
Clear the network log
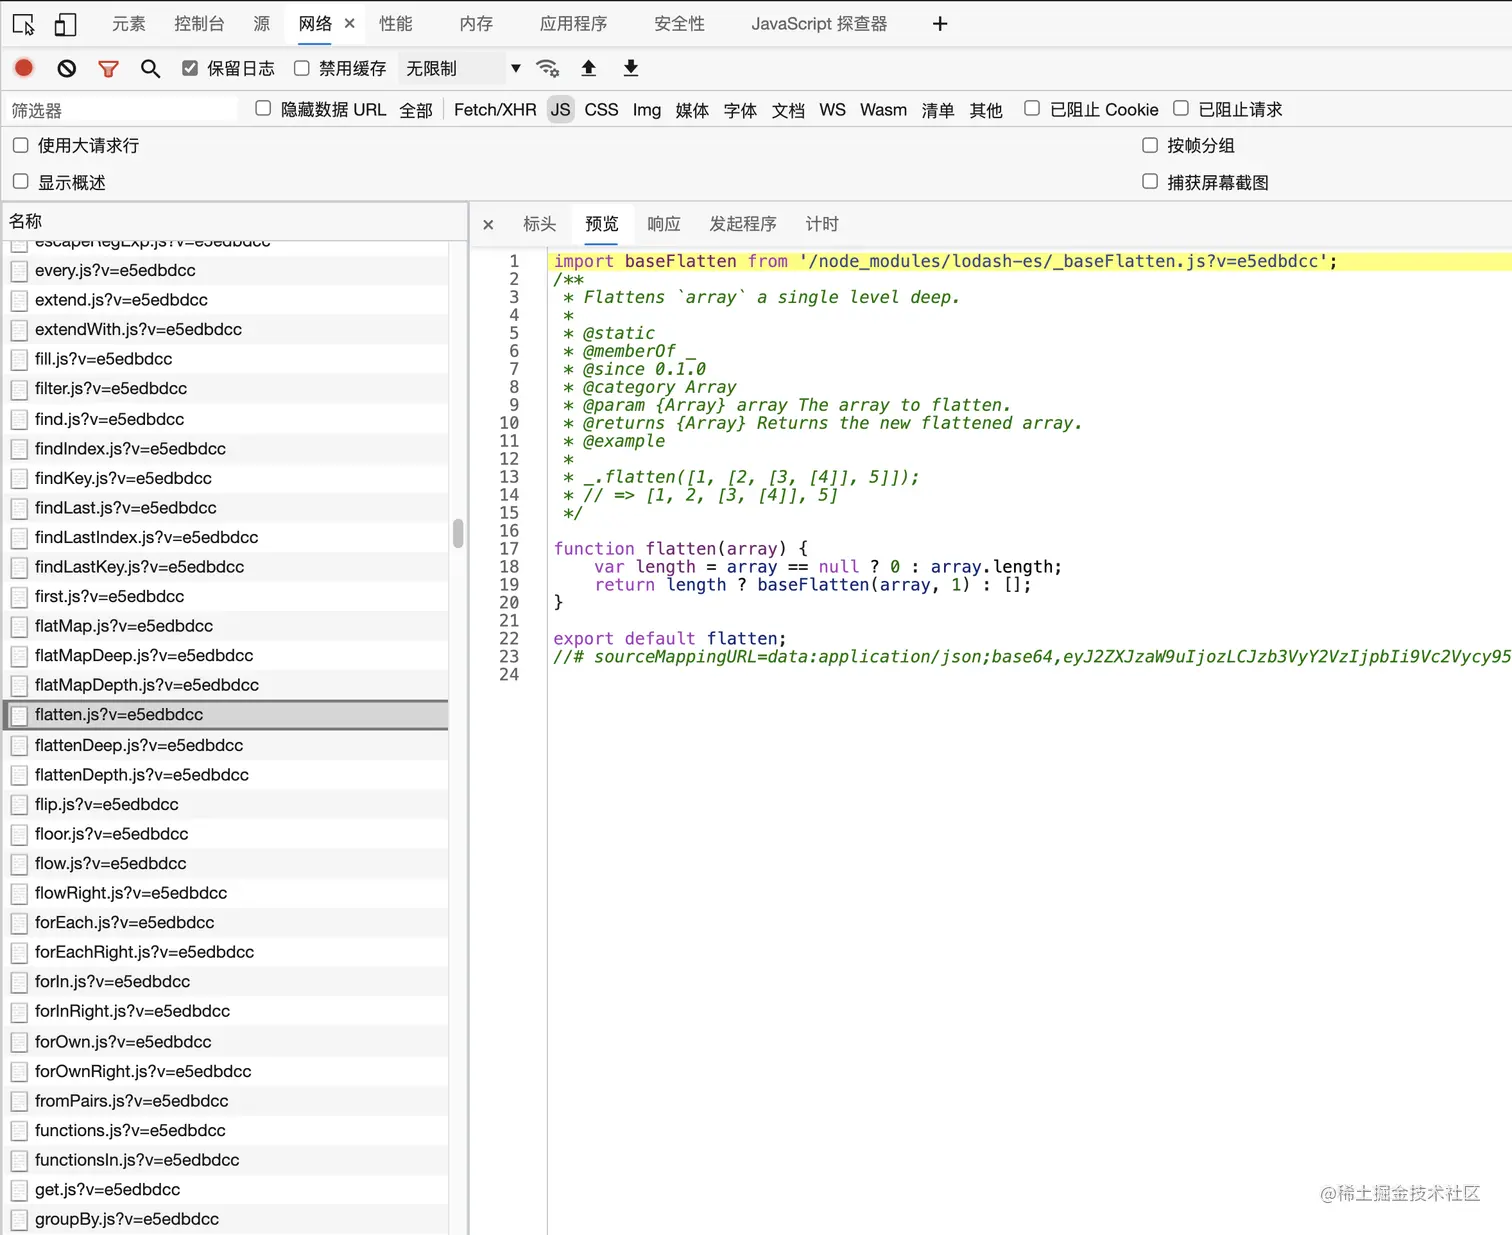(x=67, y=68)
